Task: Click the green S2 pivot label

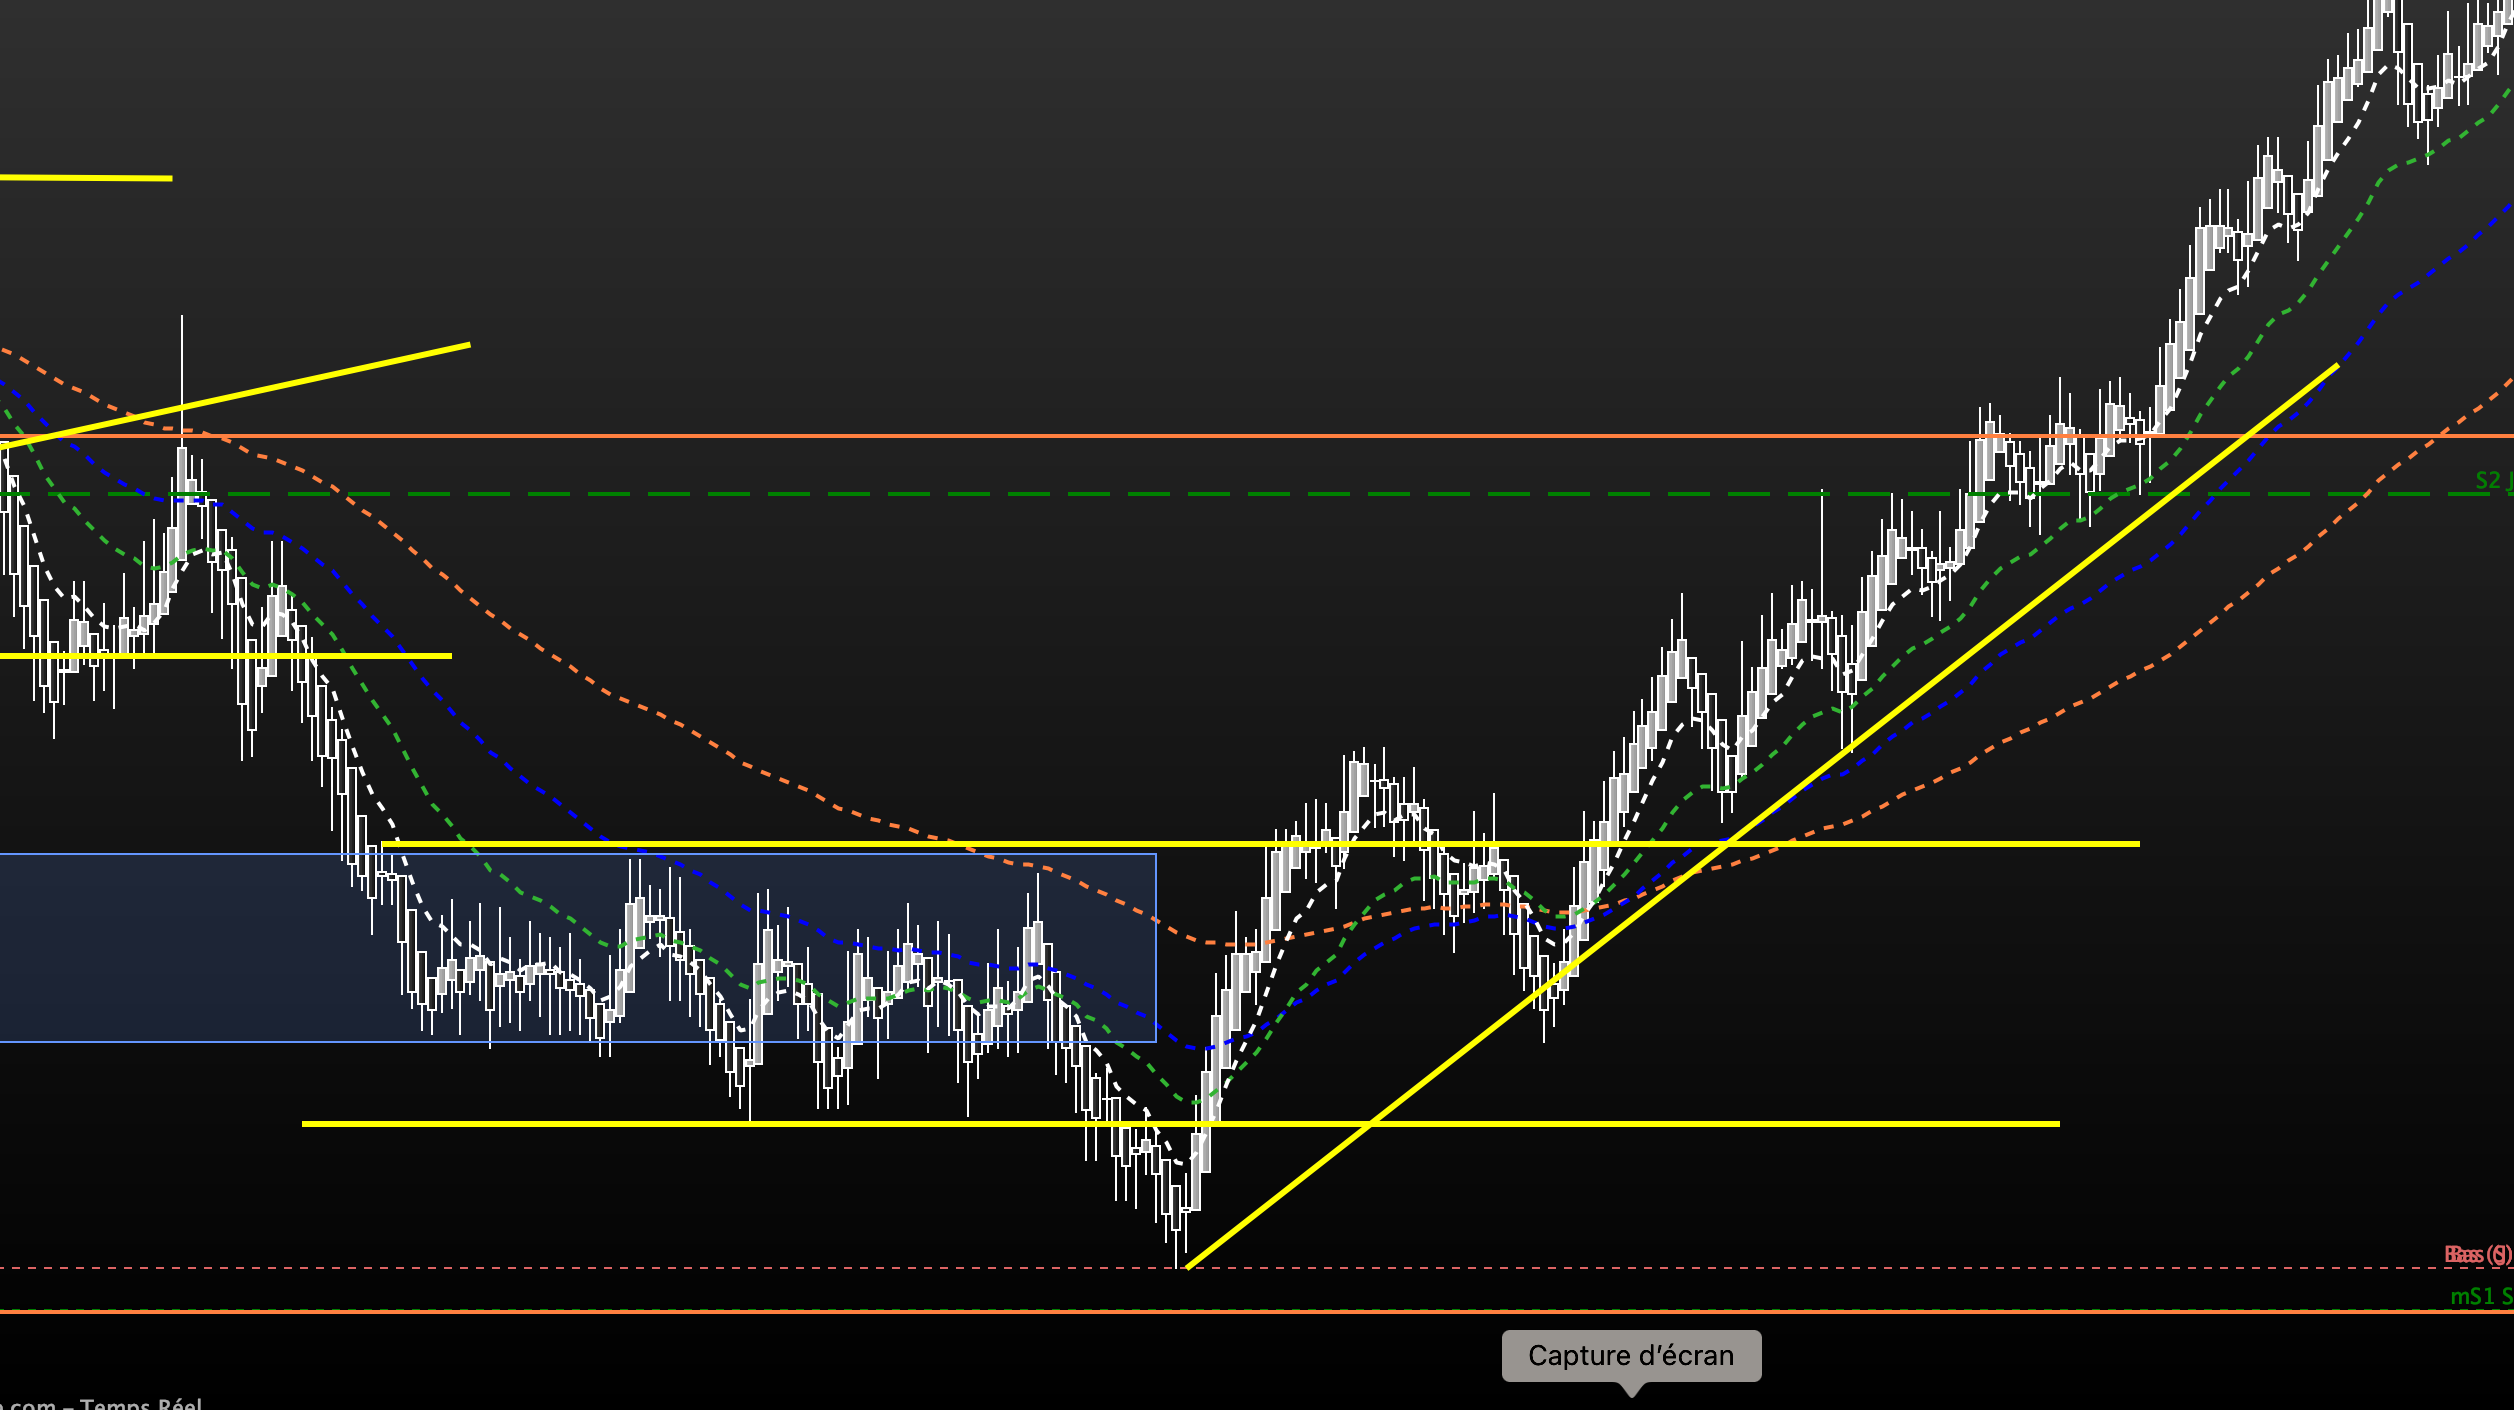Action: (2491, 480)
